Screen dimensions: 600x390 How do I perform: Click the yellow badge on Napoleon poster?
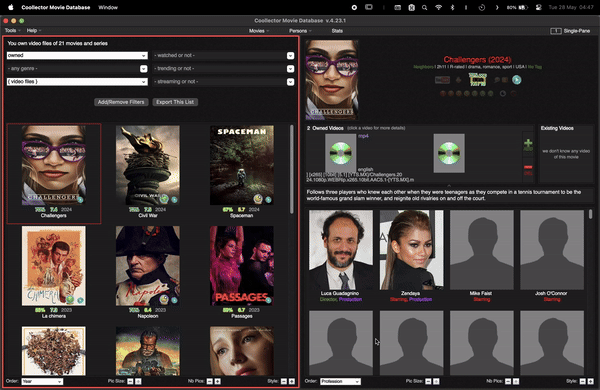coord(164,299)
